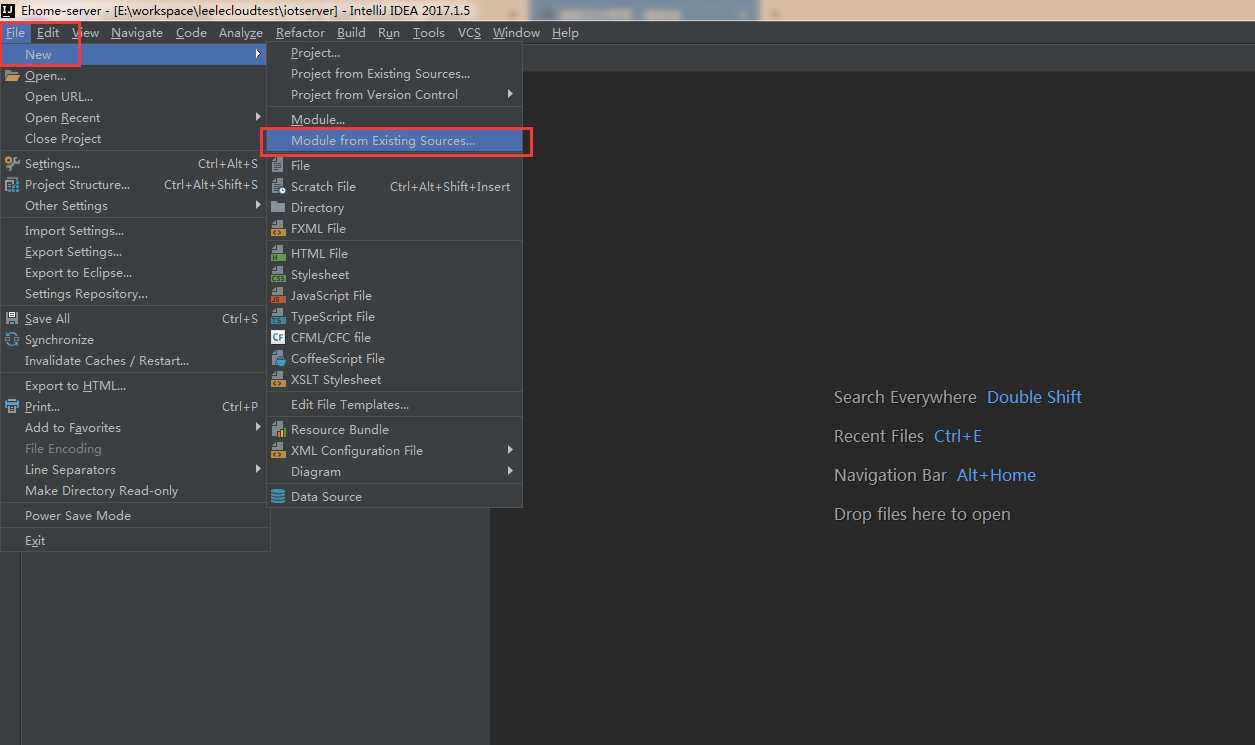The height and width of the screenshot is (745, 1255).
Task: Expand Other Settings submenu arrow
Action: click(x=258, y=205)
